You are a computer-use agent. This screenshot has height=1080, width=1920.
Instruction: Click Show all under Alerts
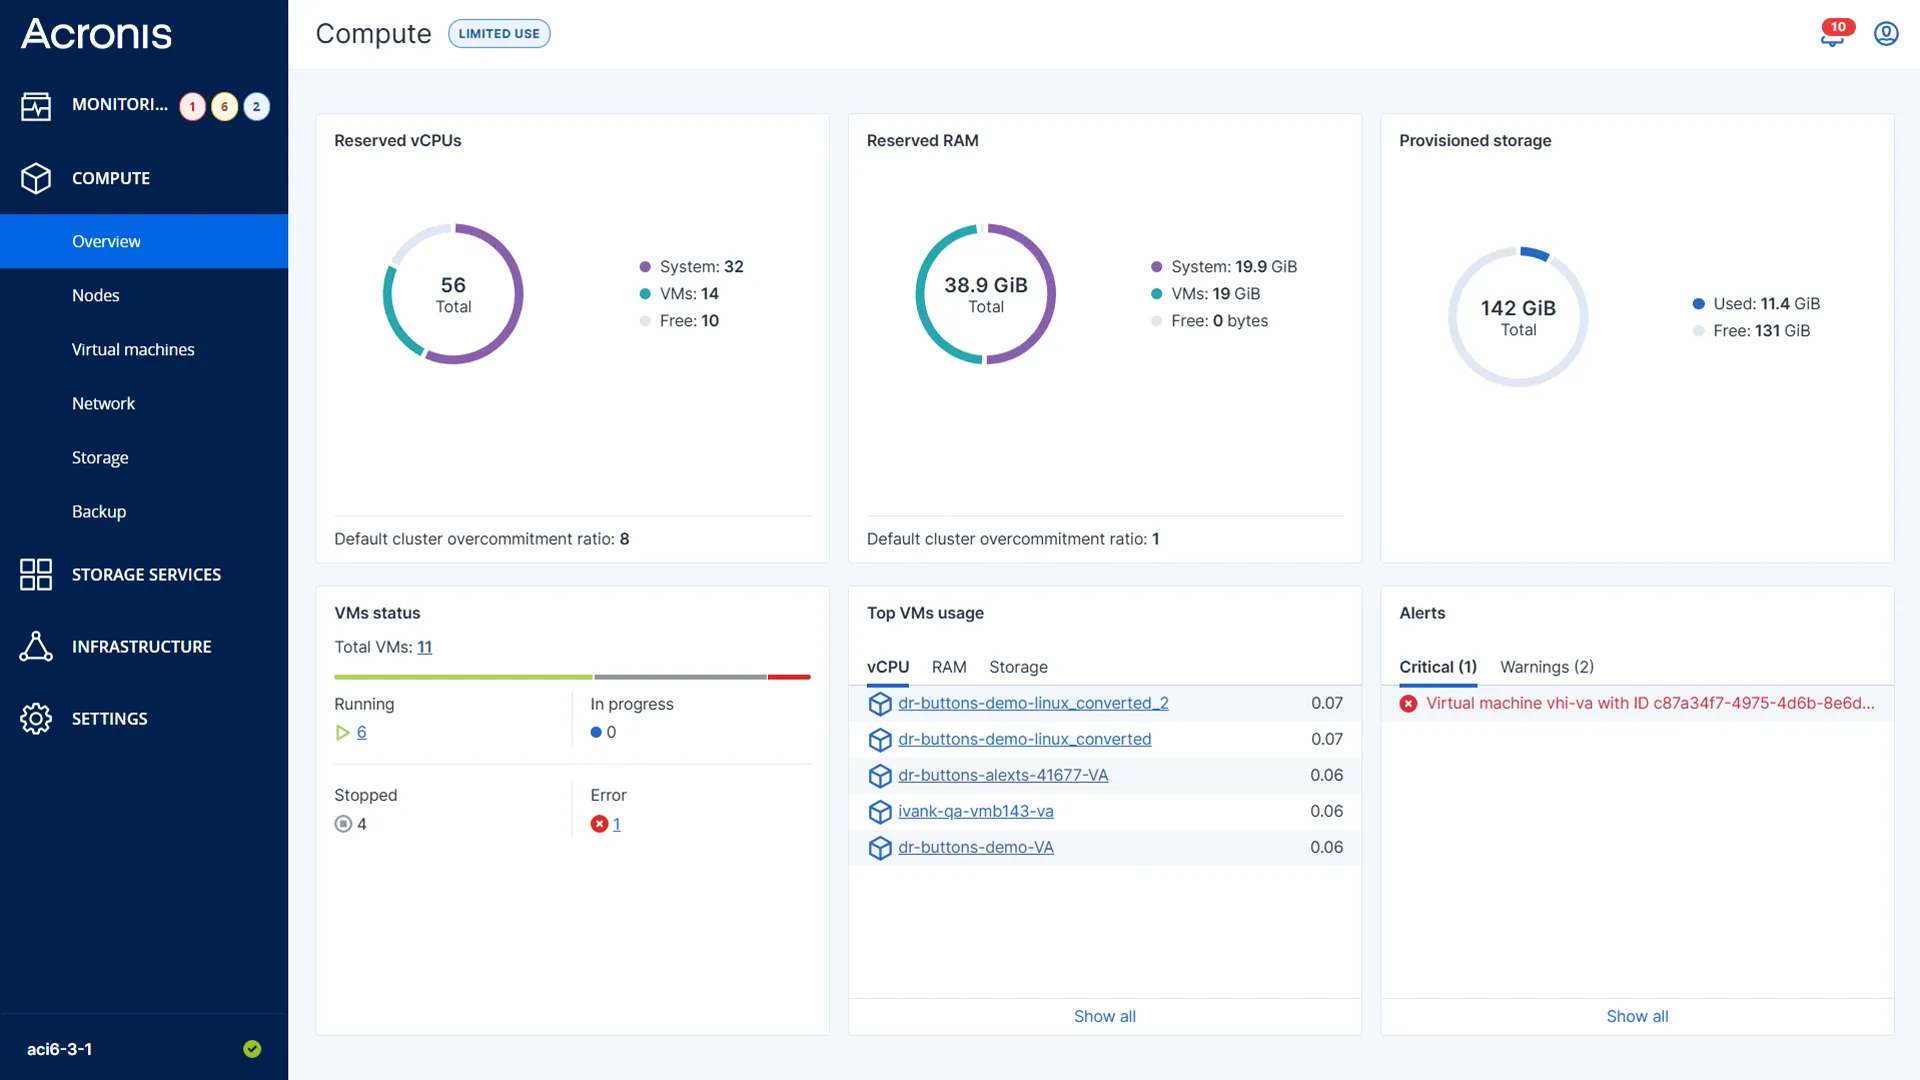[x=1637, y=1016]
